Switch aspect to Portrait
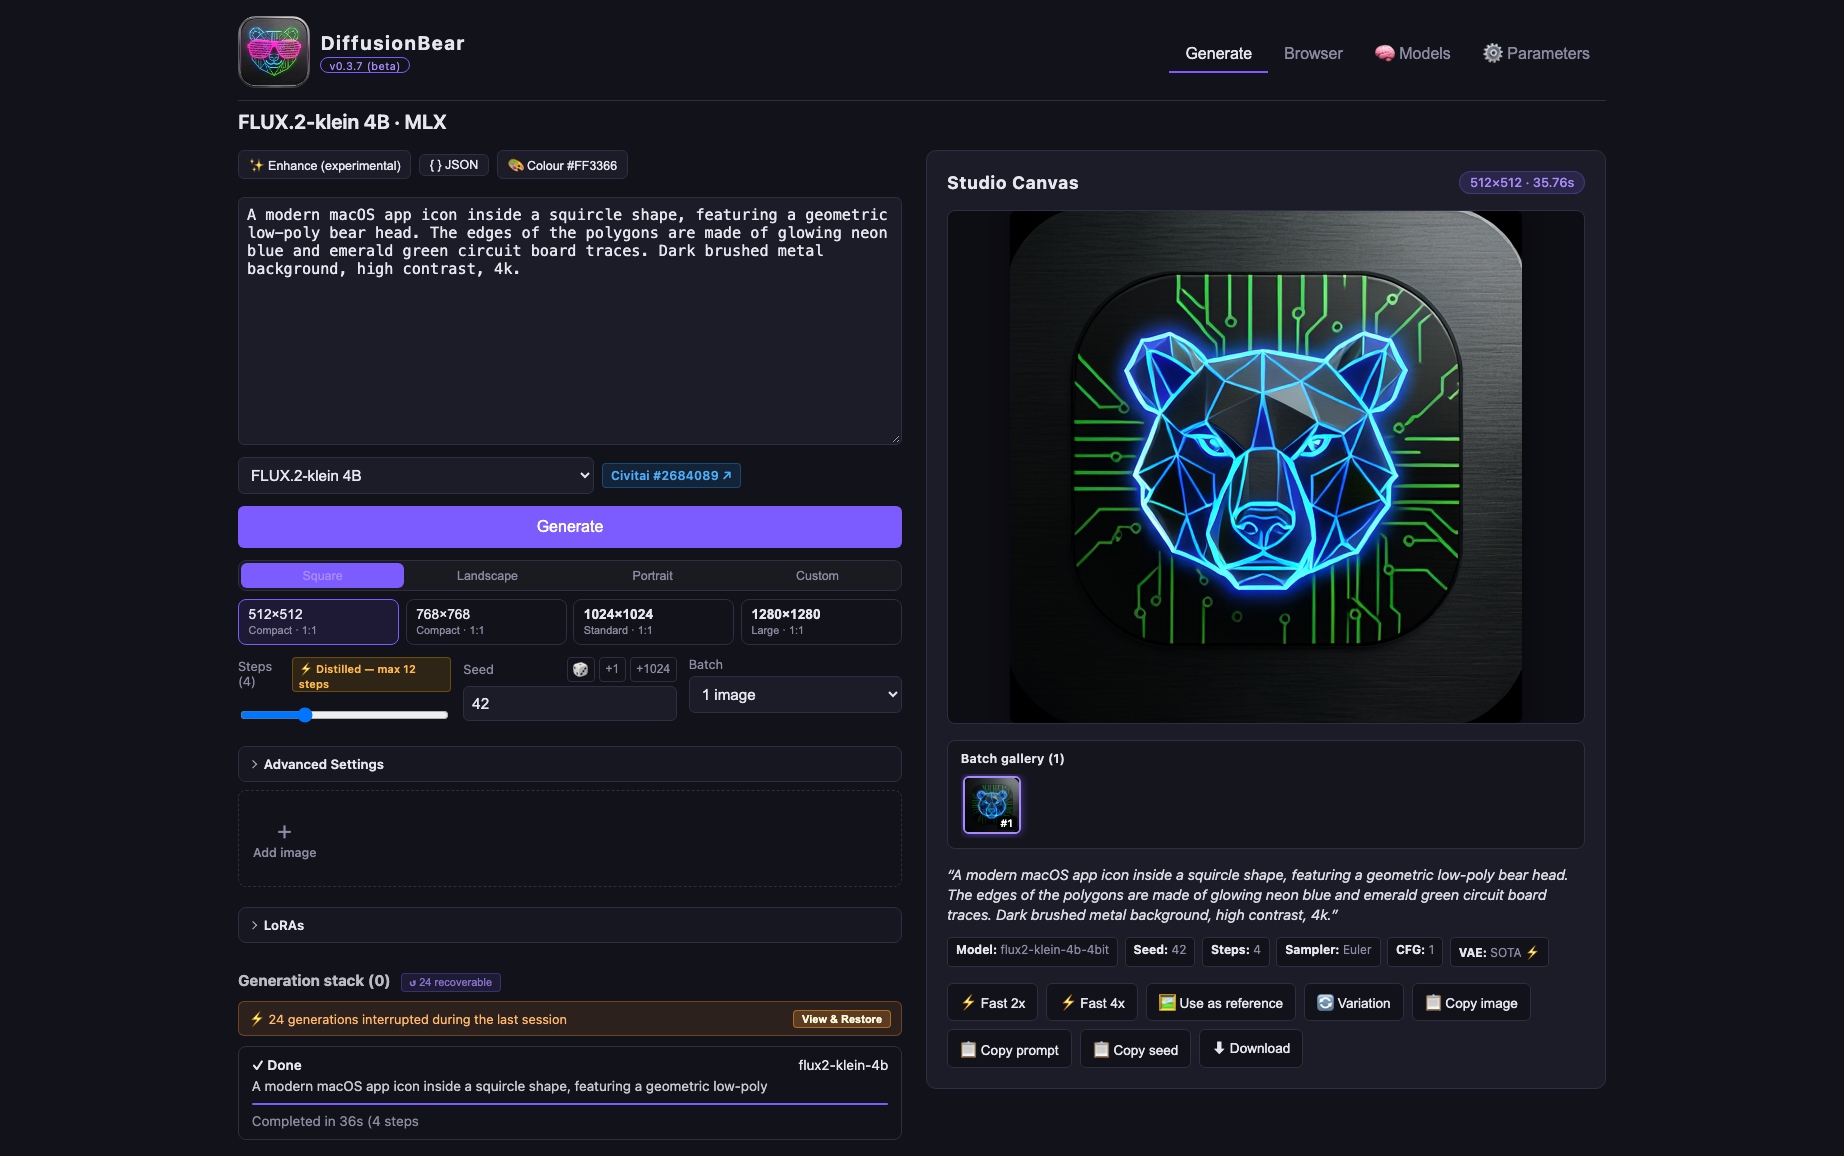The width and height of the screenshot is (1844, 1156). coord(652,576)
